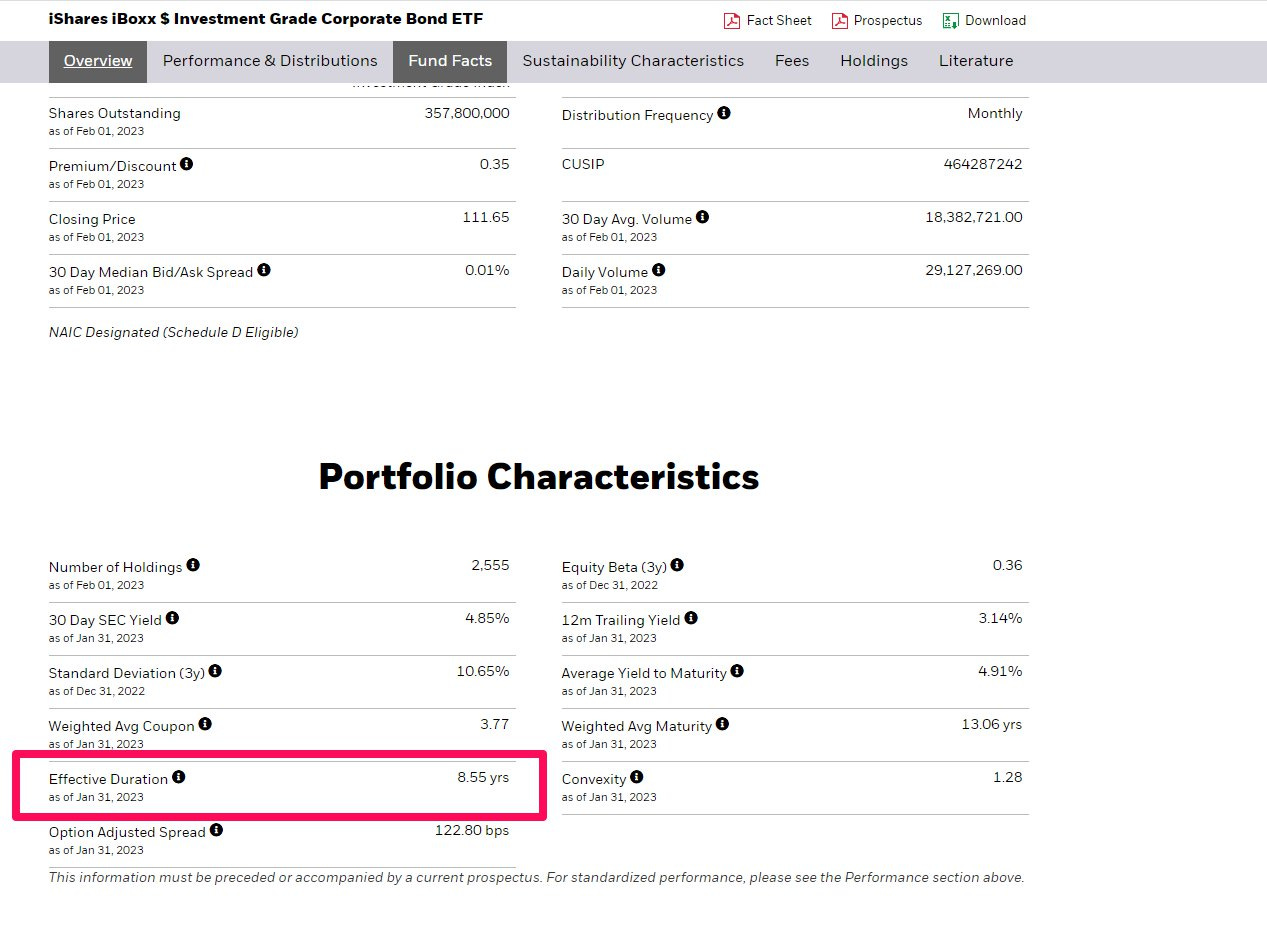Switch to the Holdings tab
The height and width of the screenshot is (936, 1267).
coord(874,61)
